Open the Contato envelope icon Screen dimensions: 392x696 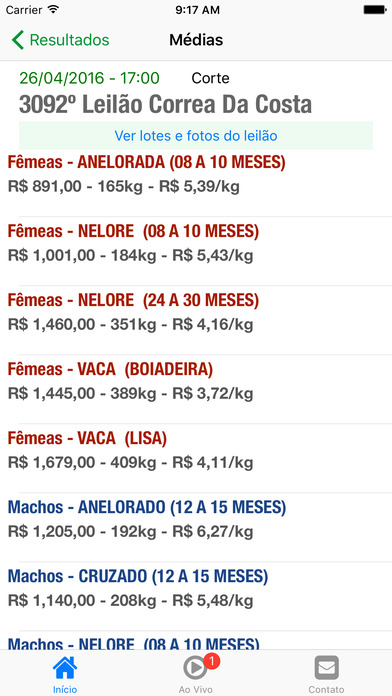click(x=326, y=668)
